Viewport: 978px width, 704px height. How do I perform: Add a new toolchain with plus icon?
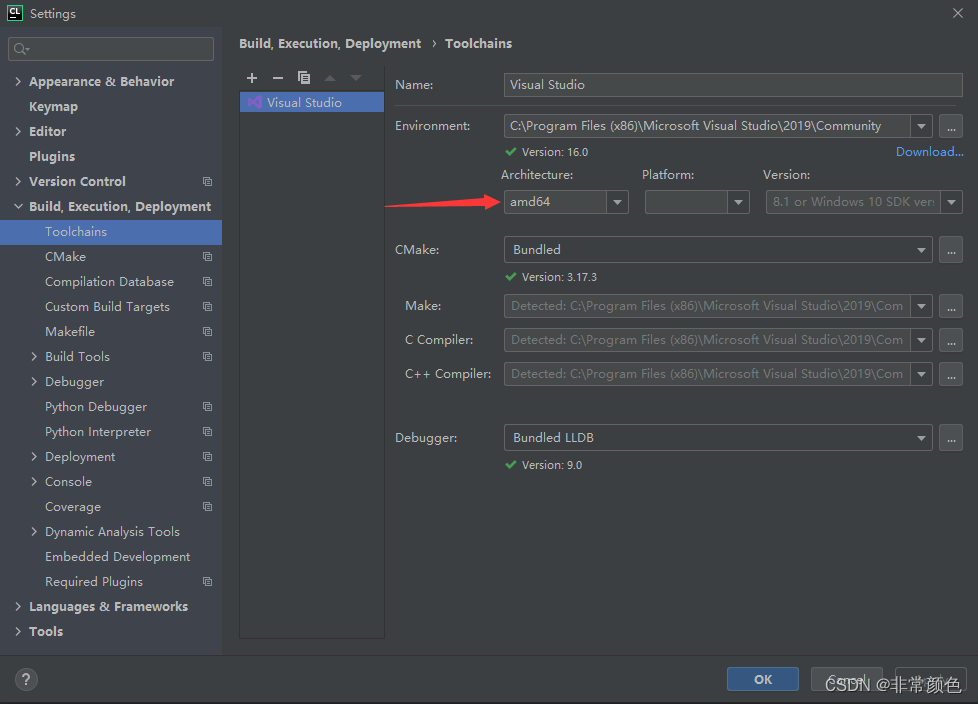click(x=252, y=78)
